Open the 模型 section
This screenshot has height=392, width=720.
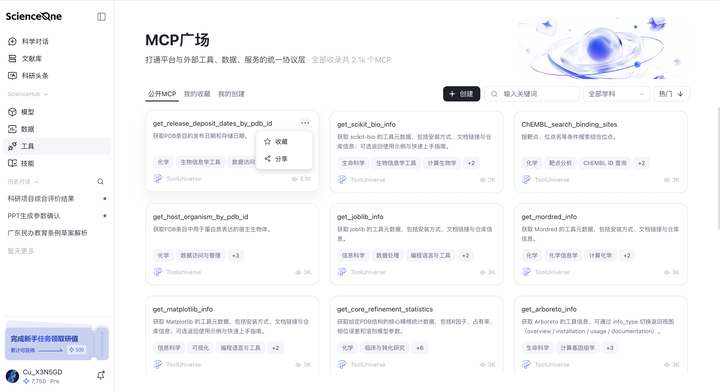pos(57,112)
